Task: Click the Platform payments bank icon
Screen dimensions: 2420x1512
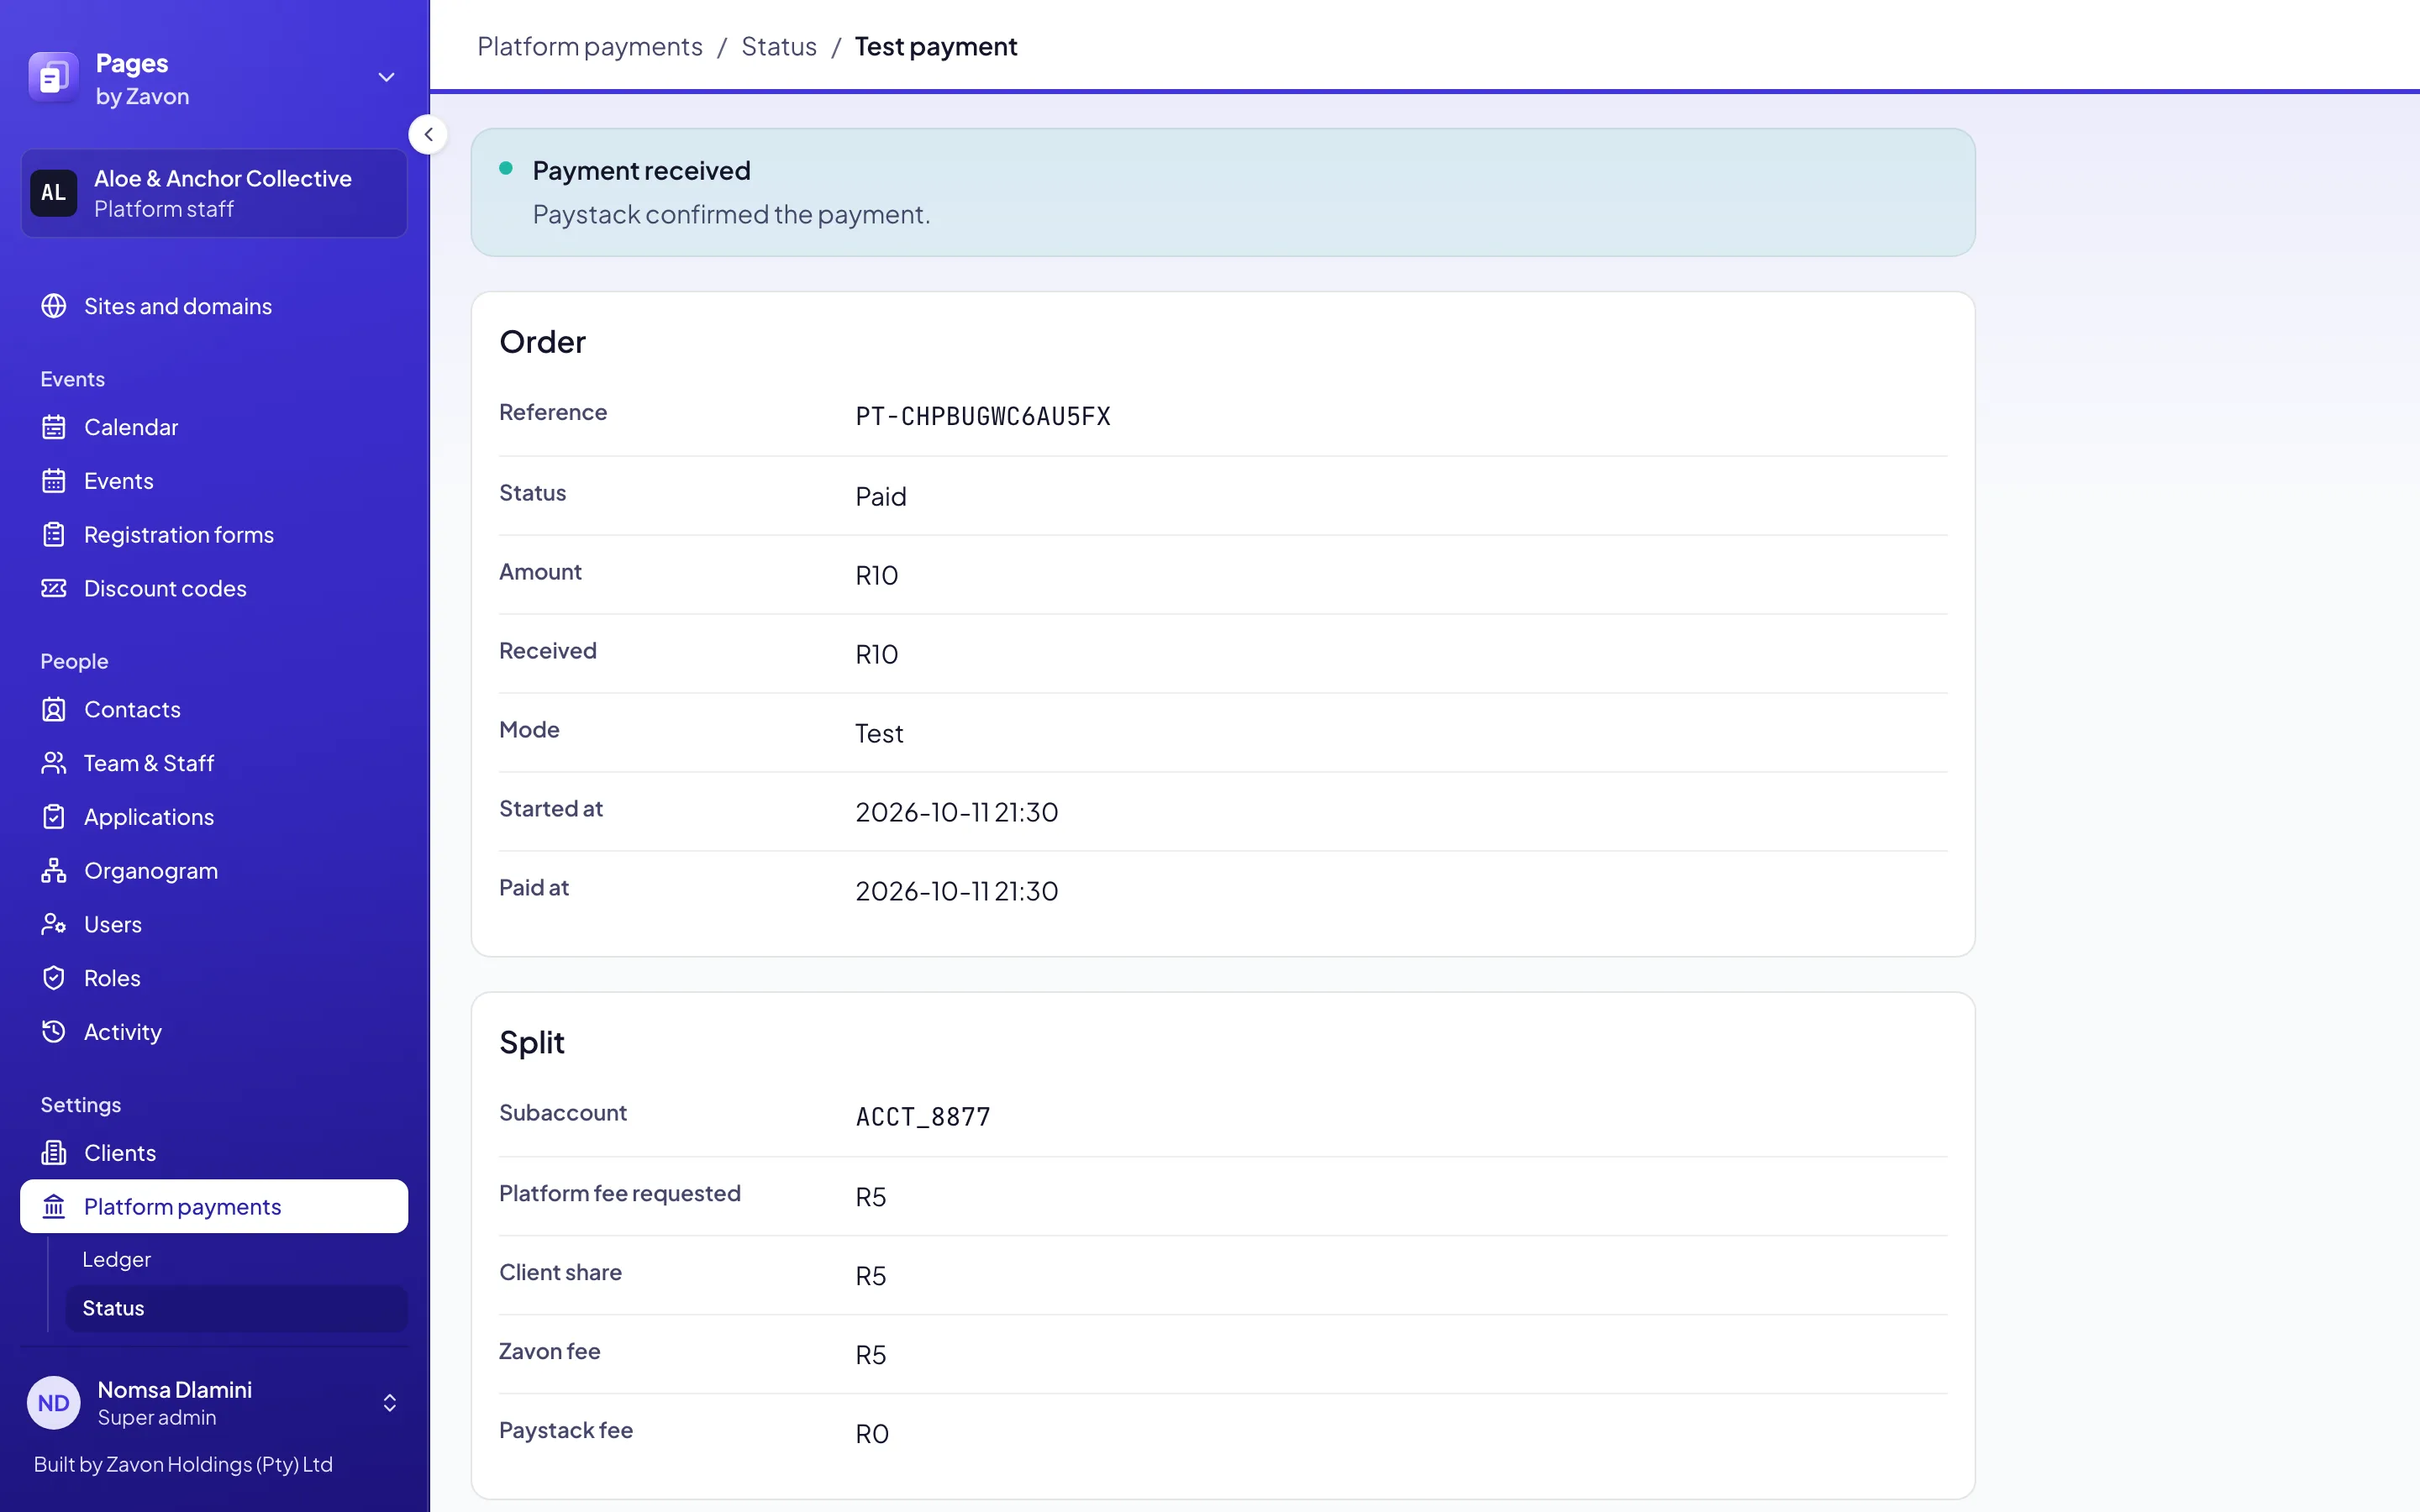Action: (x=54, y=1207)
